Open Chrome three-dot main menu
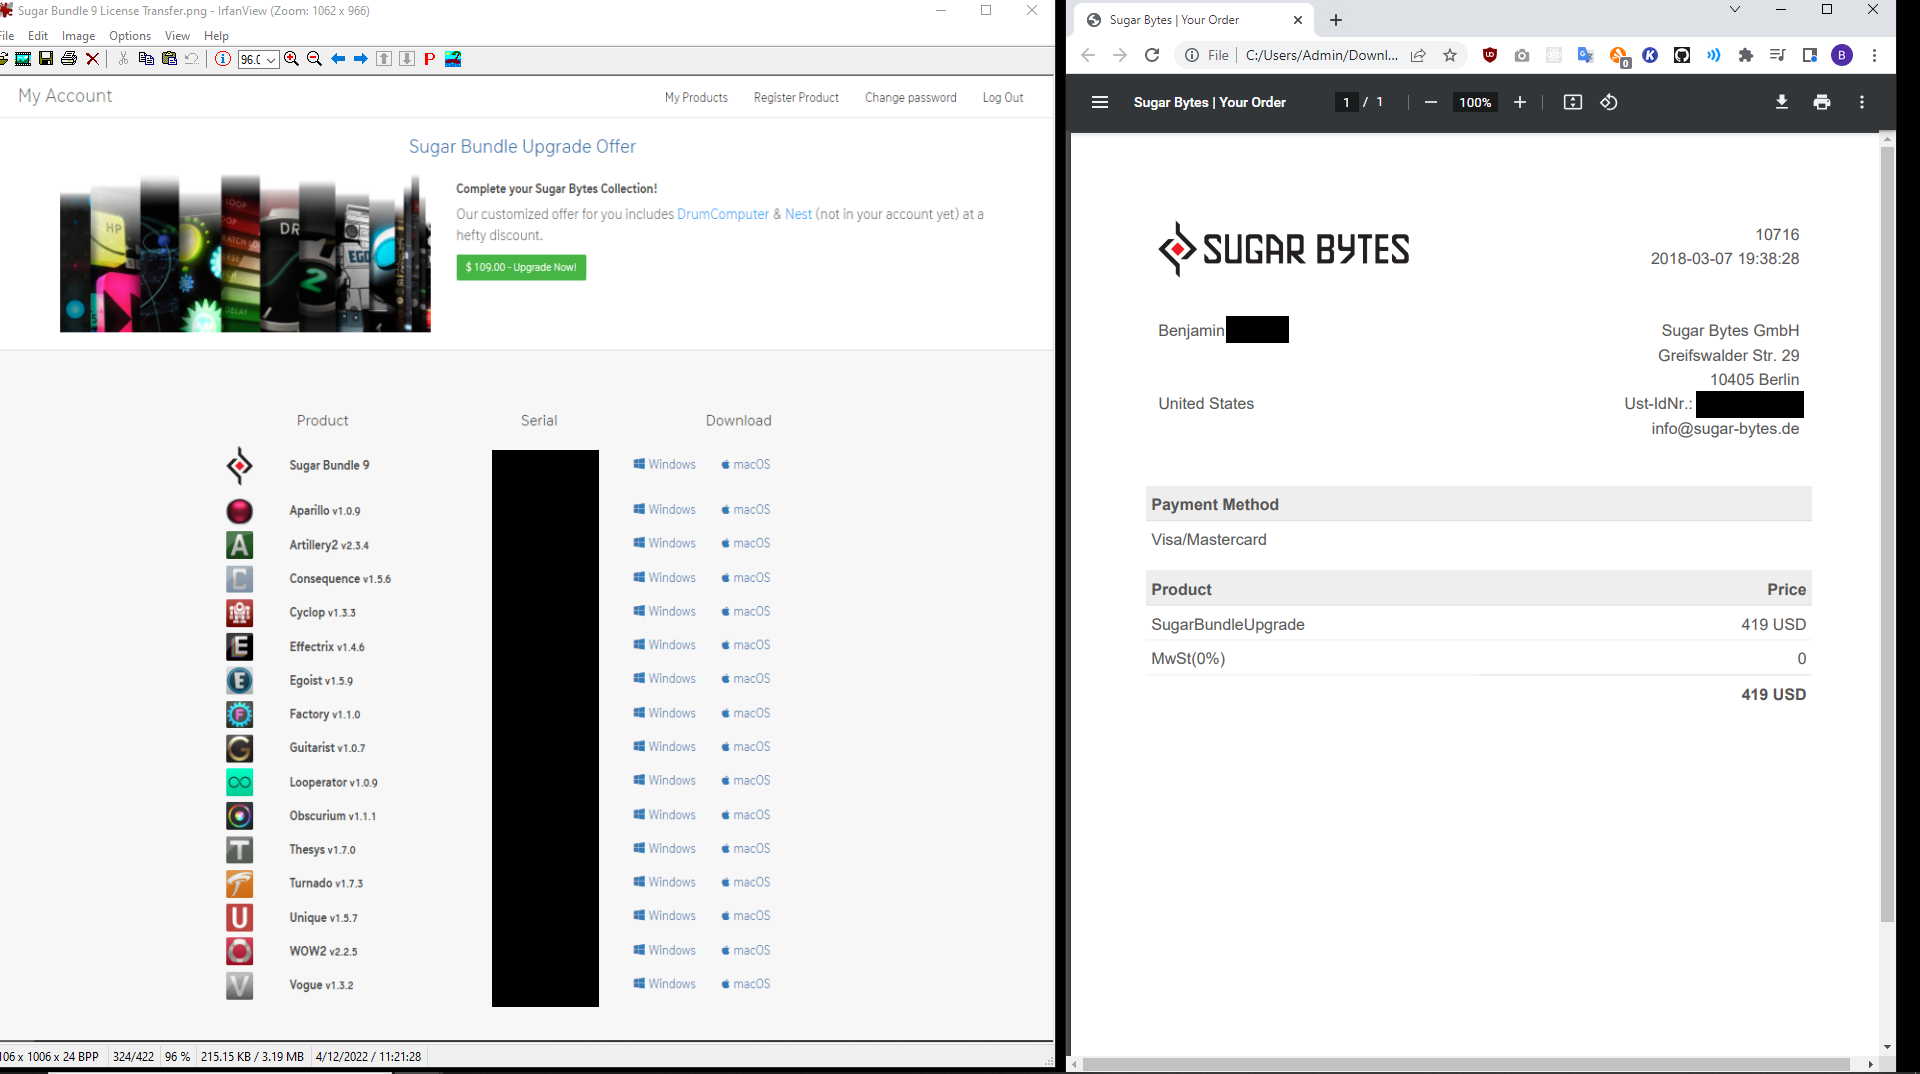 coord(1875,55)
